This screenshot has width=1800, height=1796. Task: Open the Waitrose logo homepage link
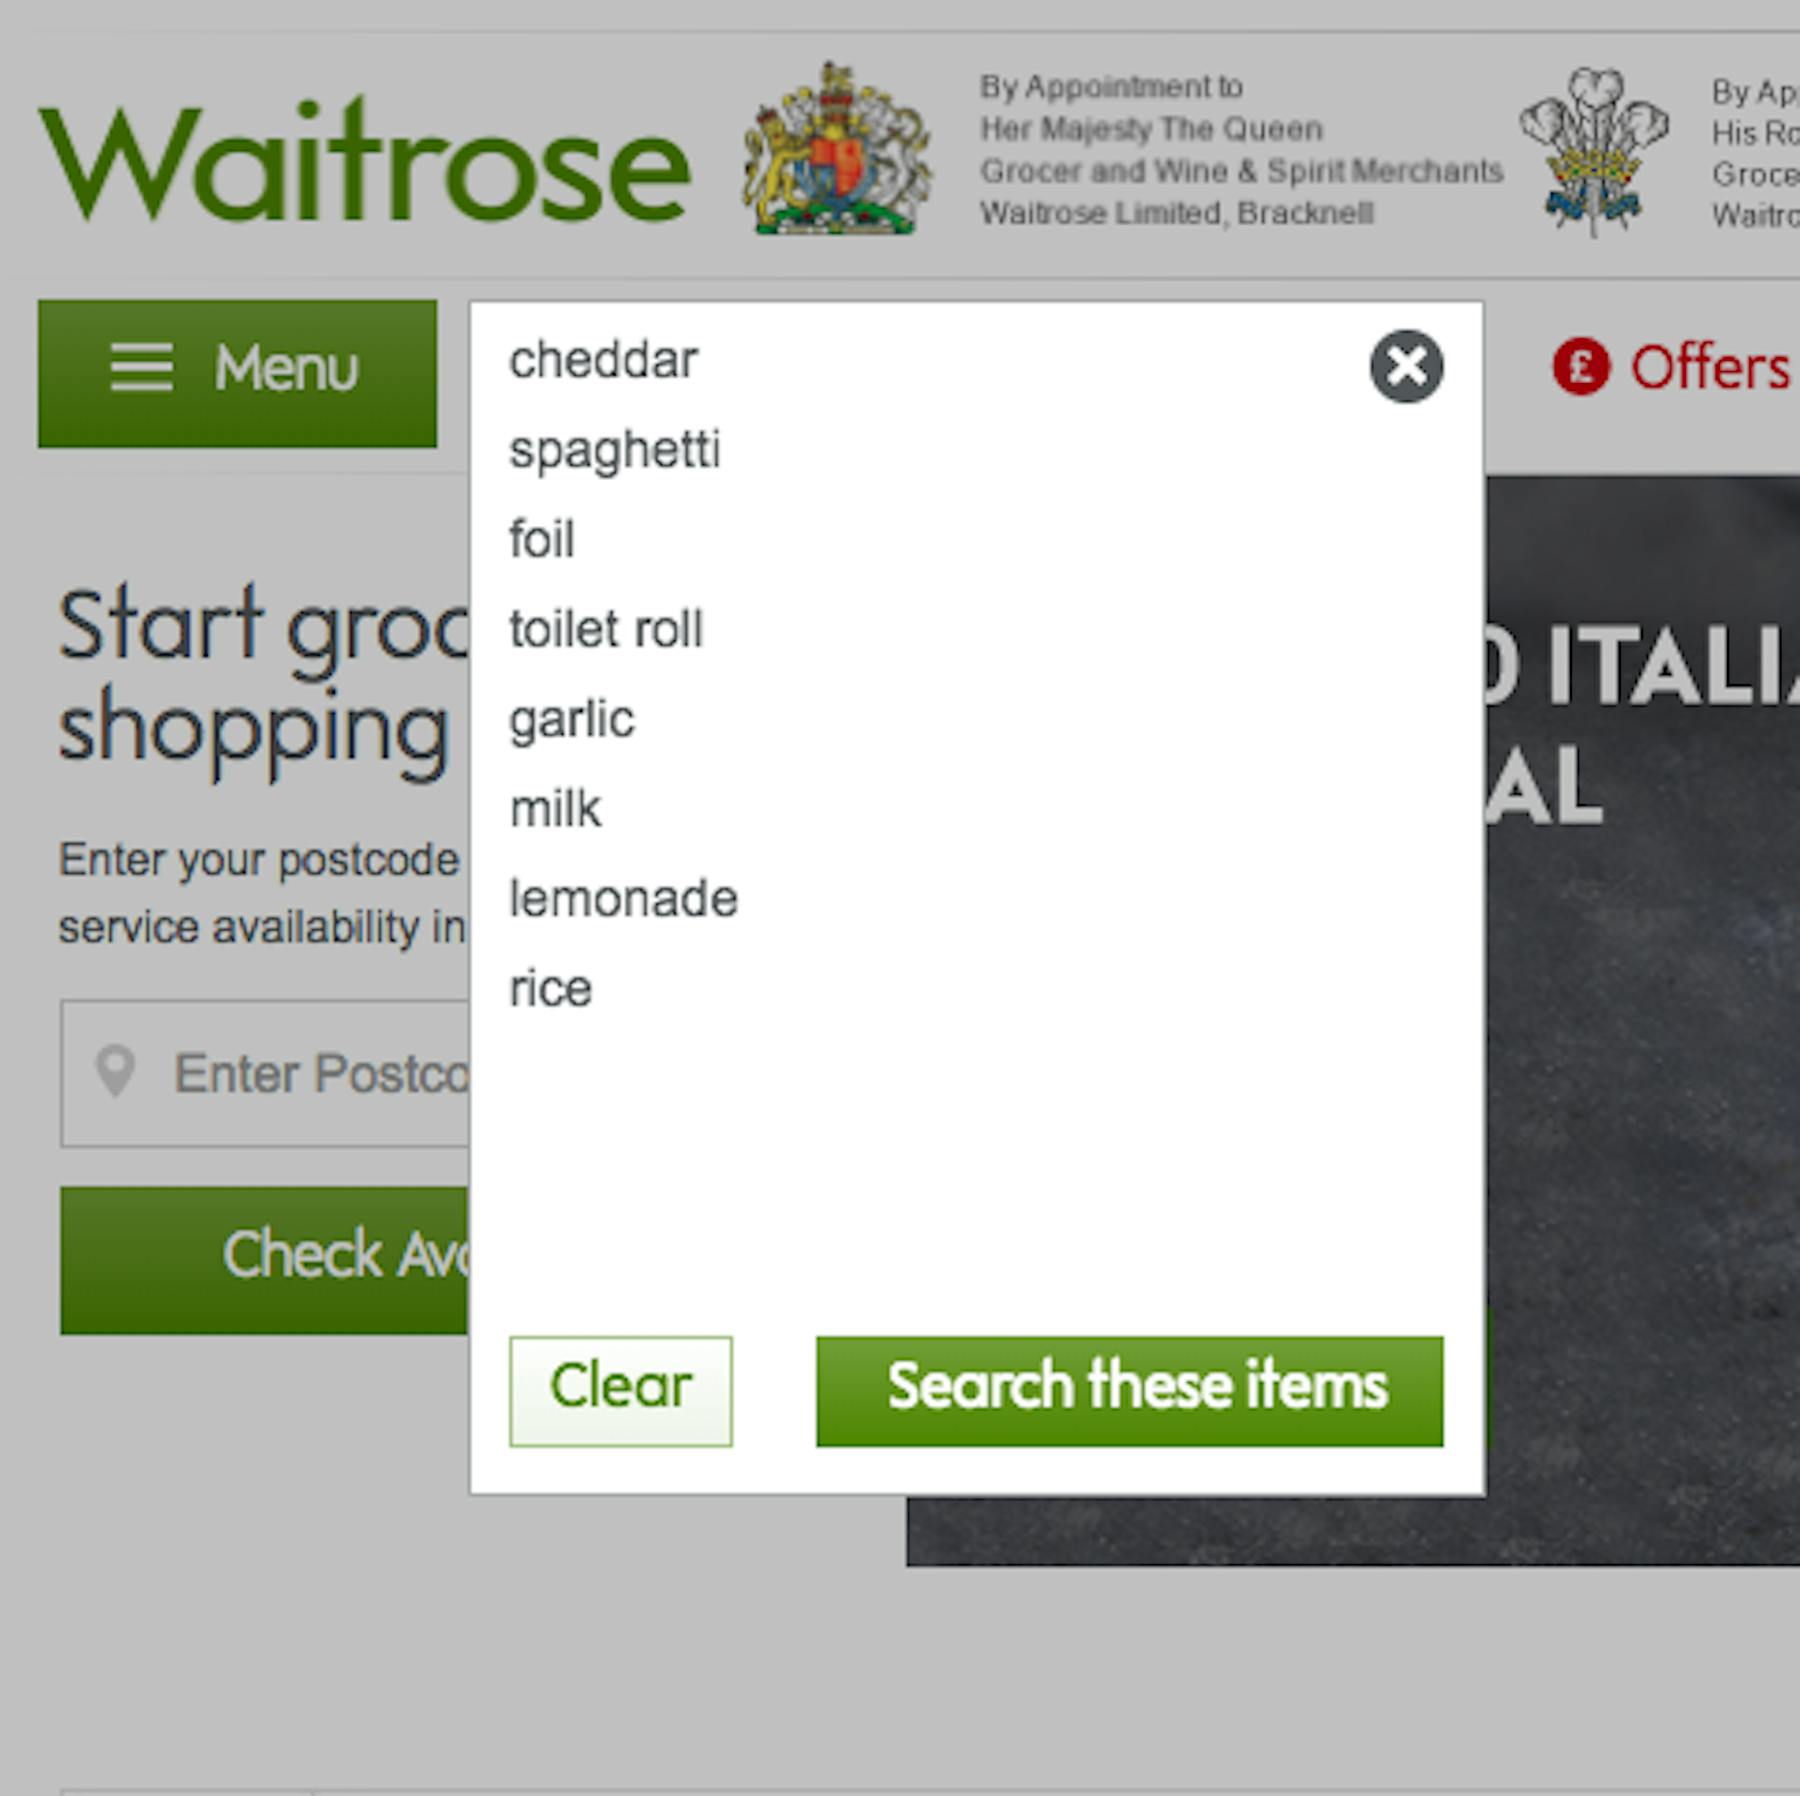364,160
